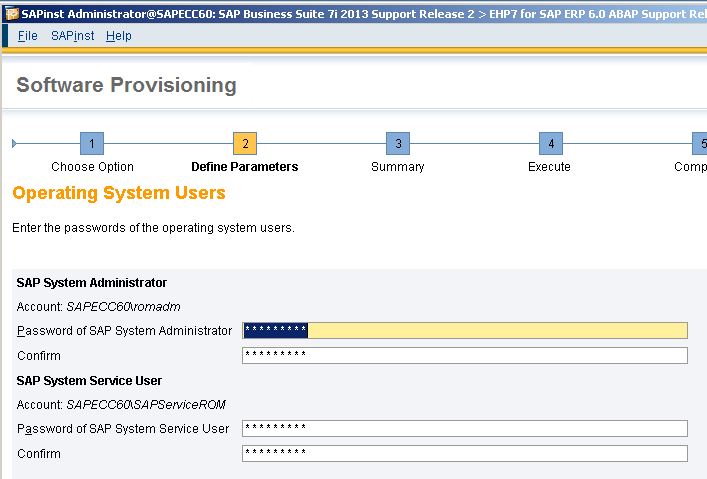Open the Help menu
The width and height of the screenshot is (707, 479).
[119, 36]
